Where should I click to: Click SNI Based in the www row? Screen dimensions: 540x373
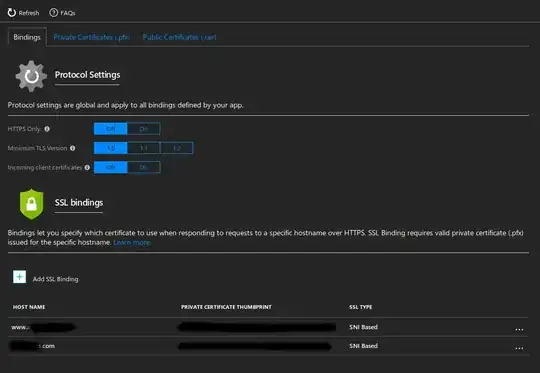(363, 327)
